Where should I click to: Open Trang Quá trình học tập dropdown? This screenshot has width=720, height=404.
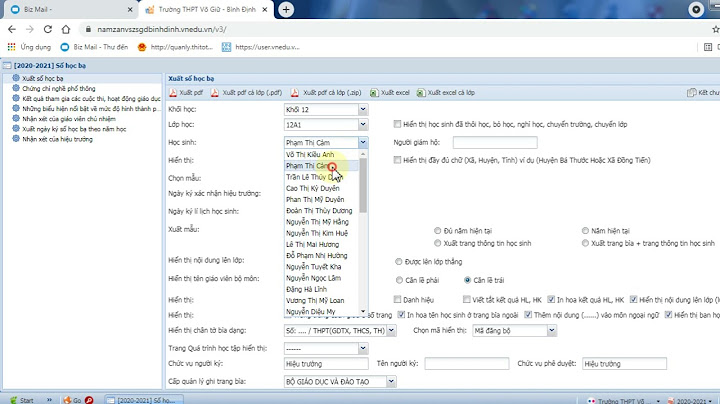[x=363, y=348]
